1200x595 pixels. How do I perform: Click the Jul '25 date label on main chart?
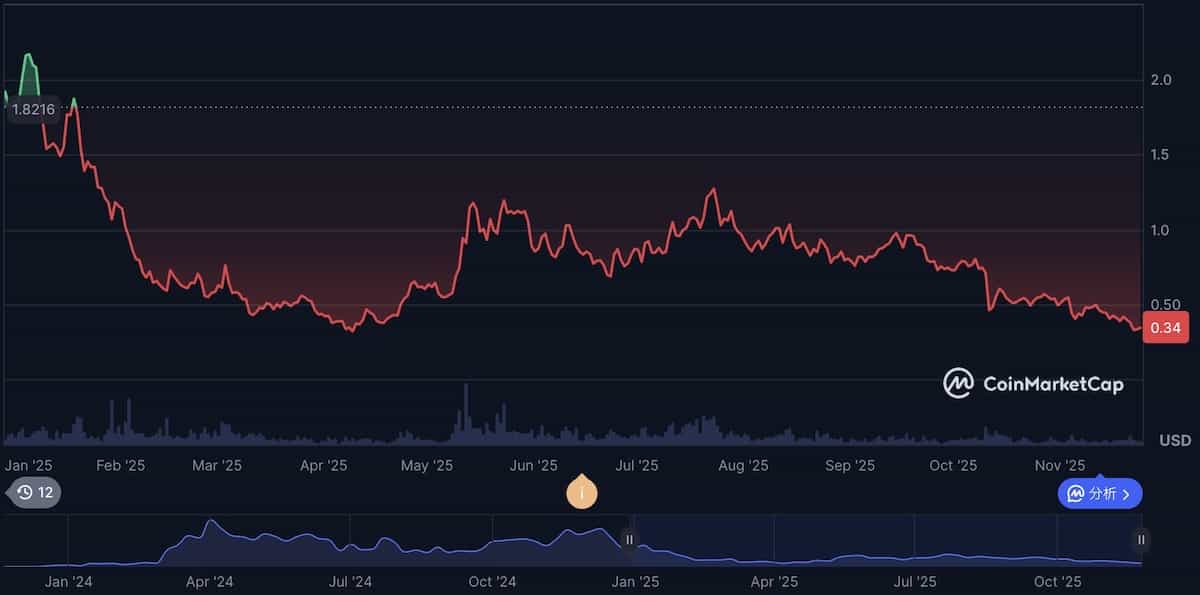(637, 465)
